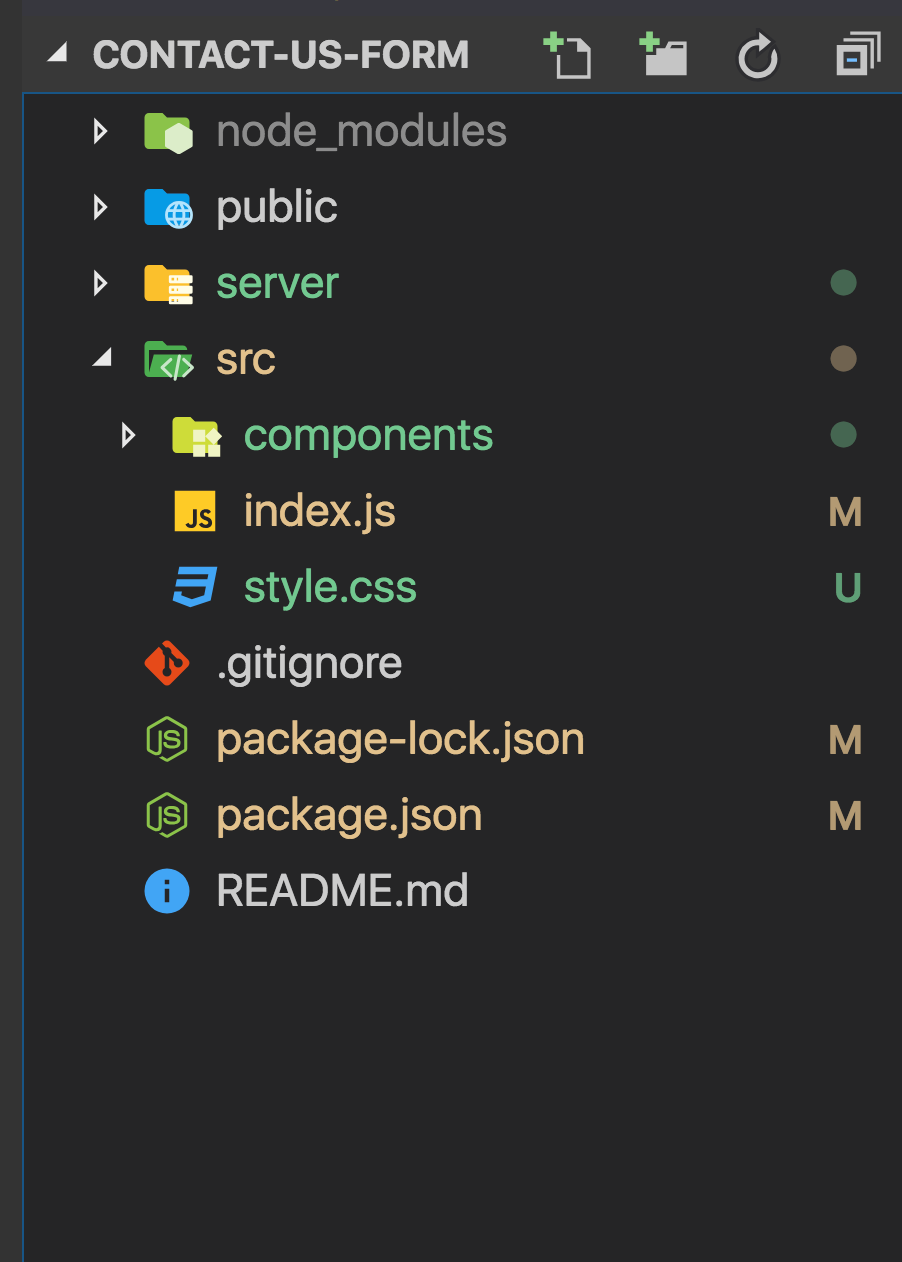902x1262 pixels.
Task: Expand the server folder arrow
Action: 100,283
